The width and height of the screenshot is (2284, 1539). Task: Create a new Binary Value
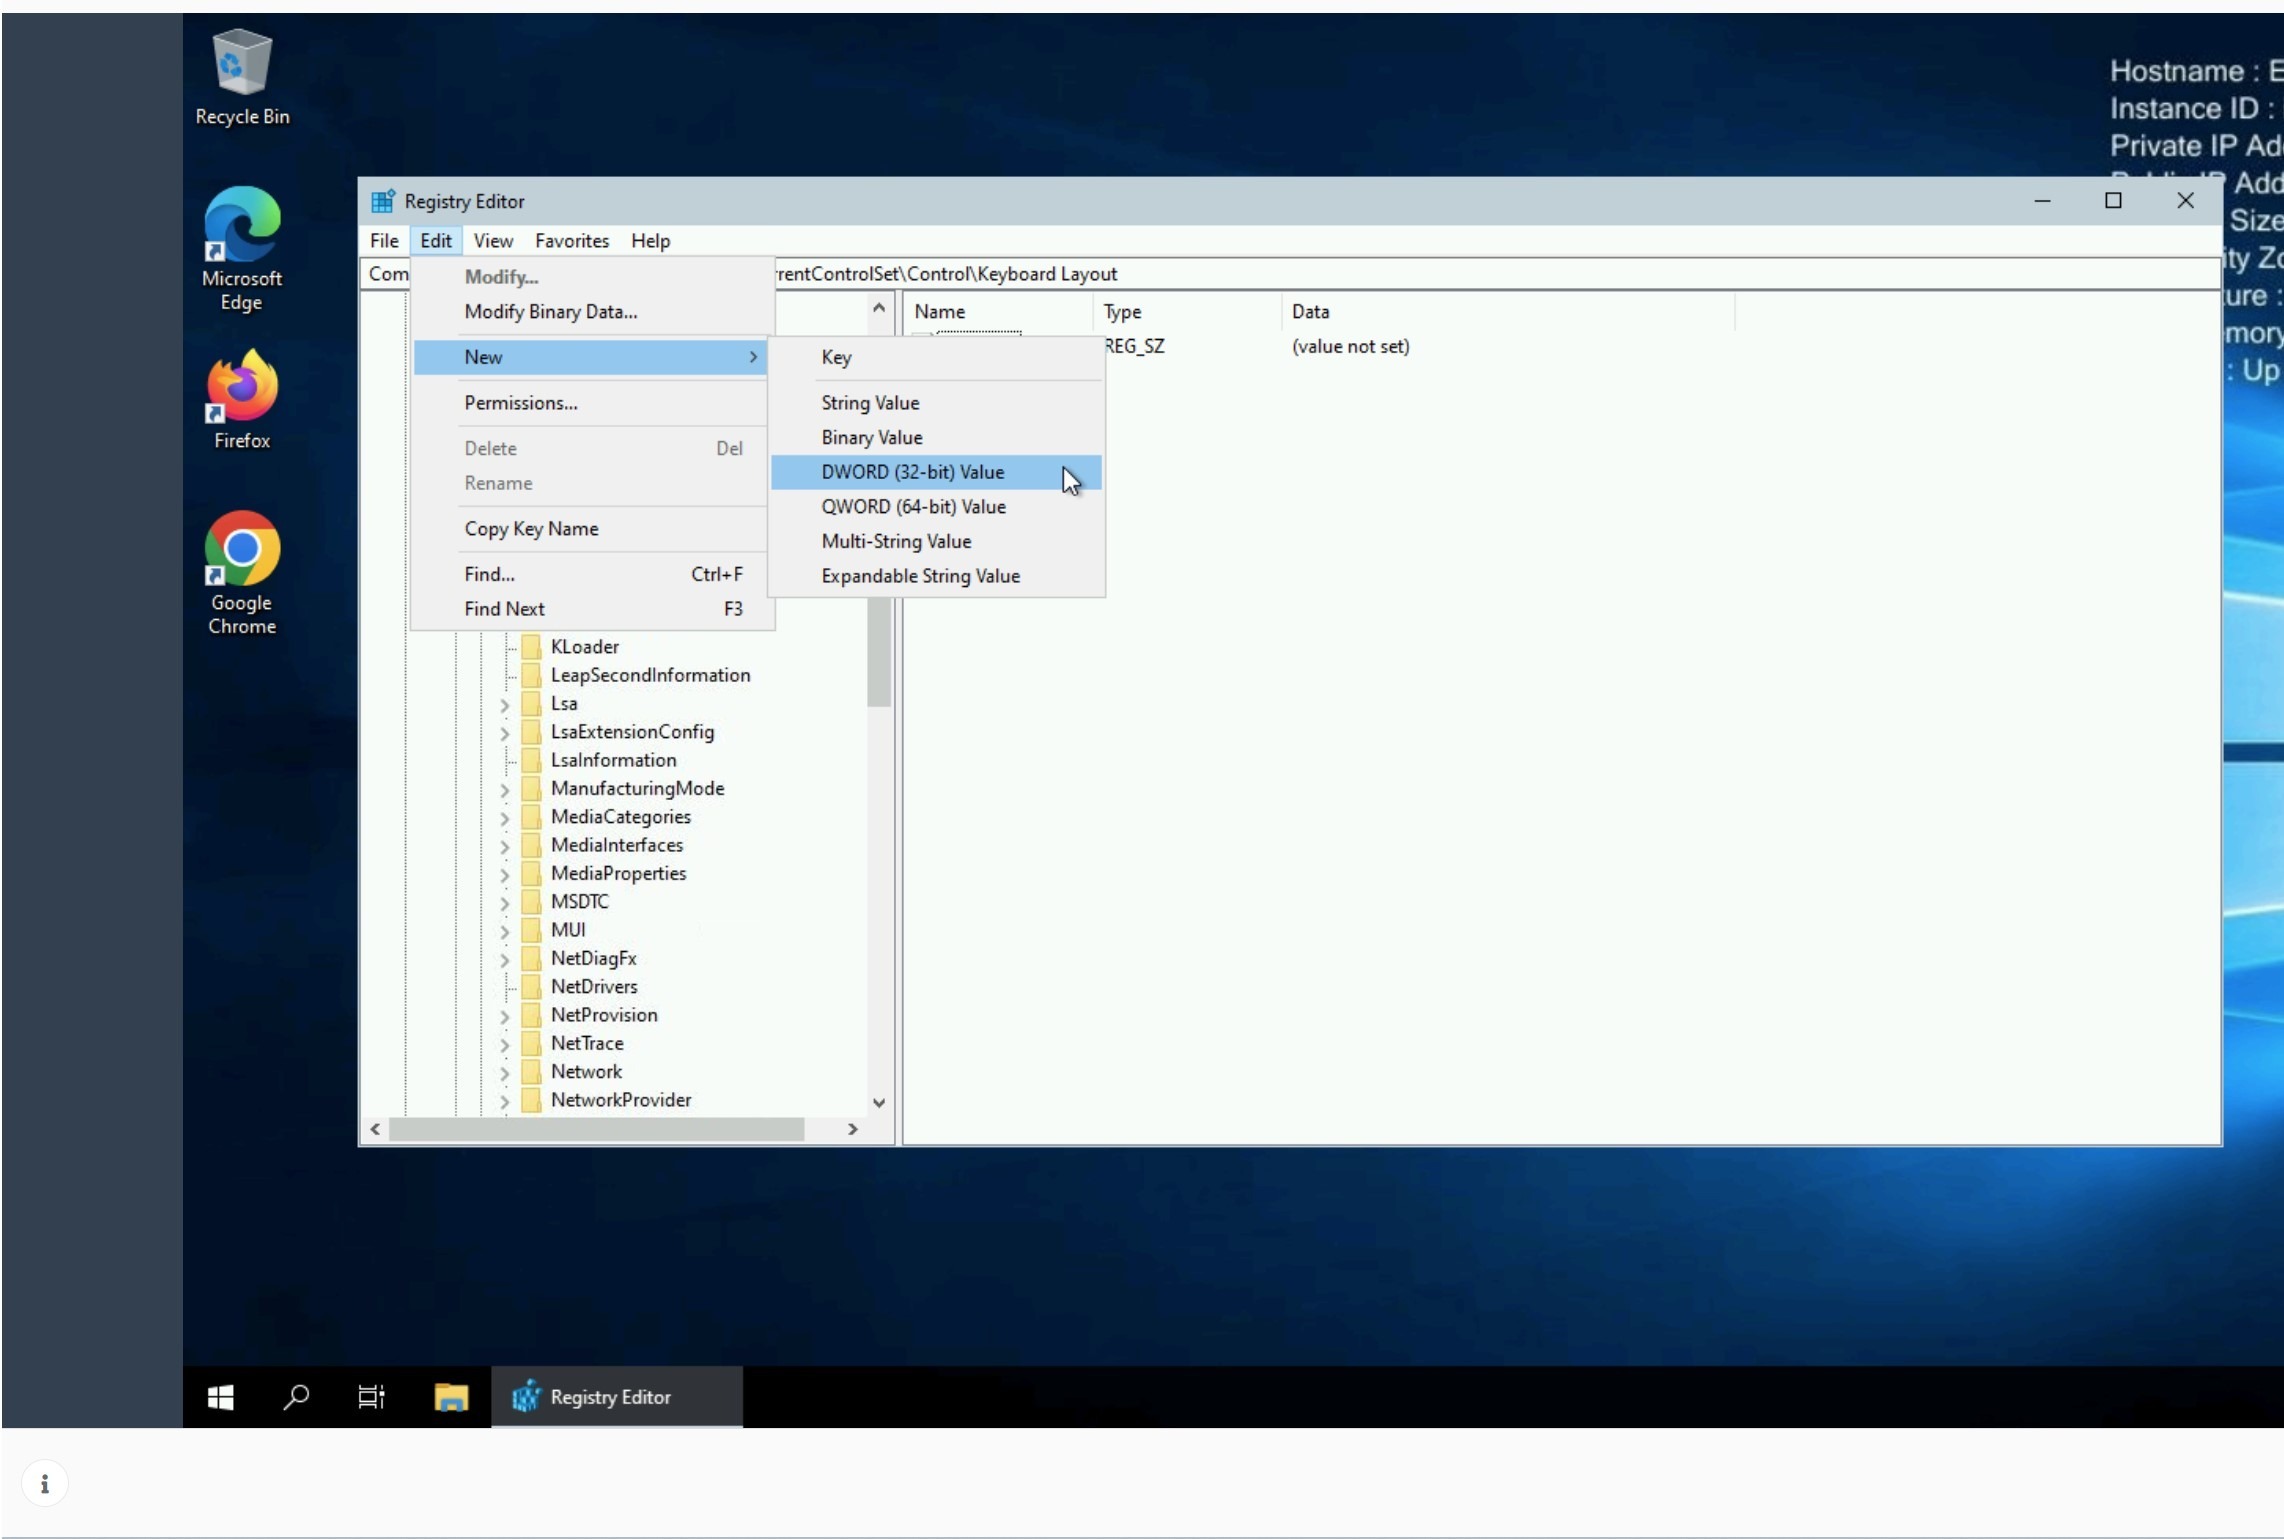937,438
